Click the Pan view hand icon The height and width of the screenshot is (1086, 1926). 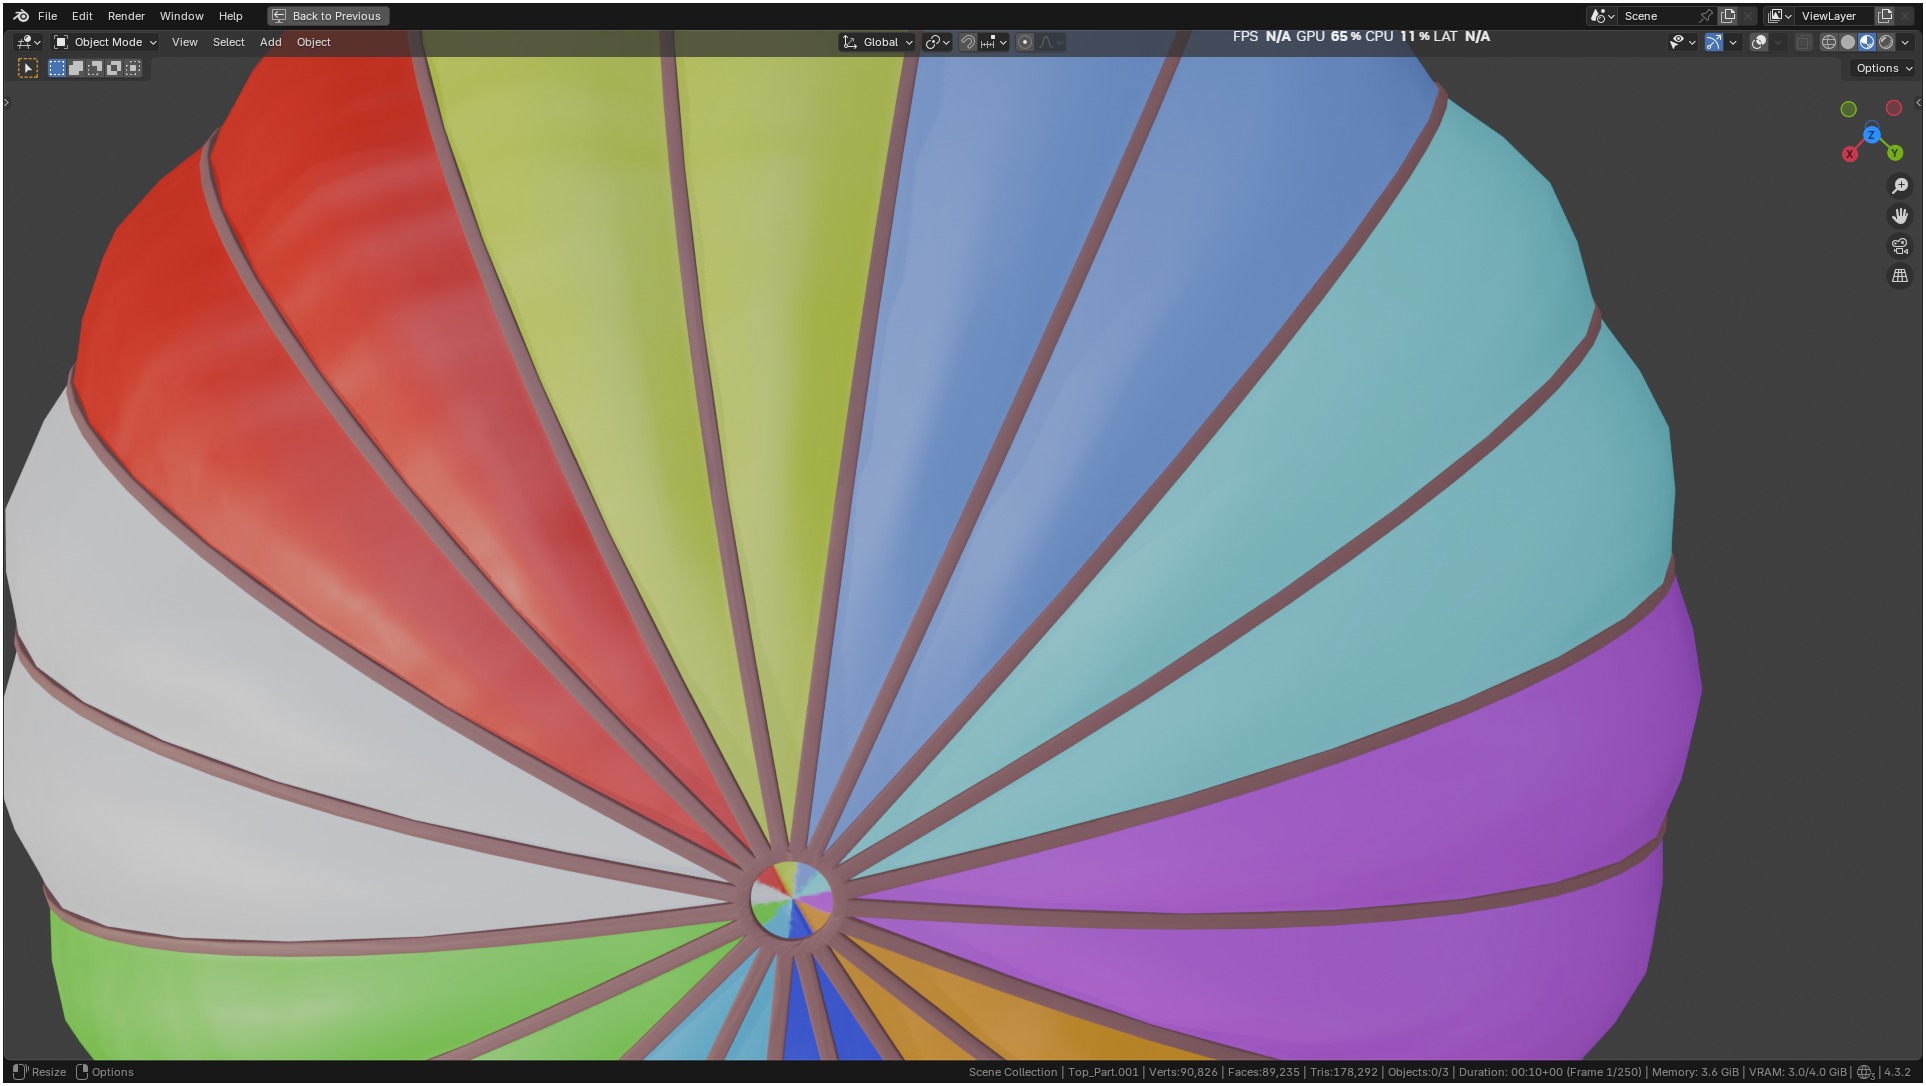click(1900, 216)
